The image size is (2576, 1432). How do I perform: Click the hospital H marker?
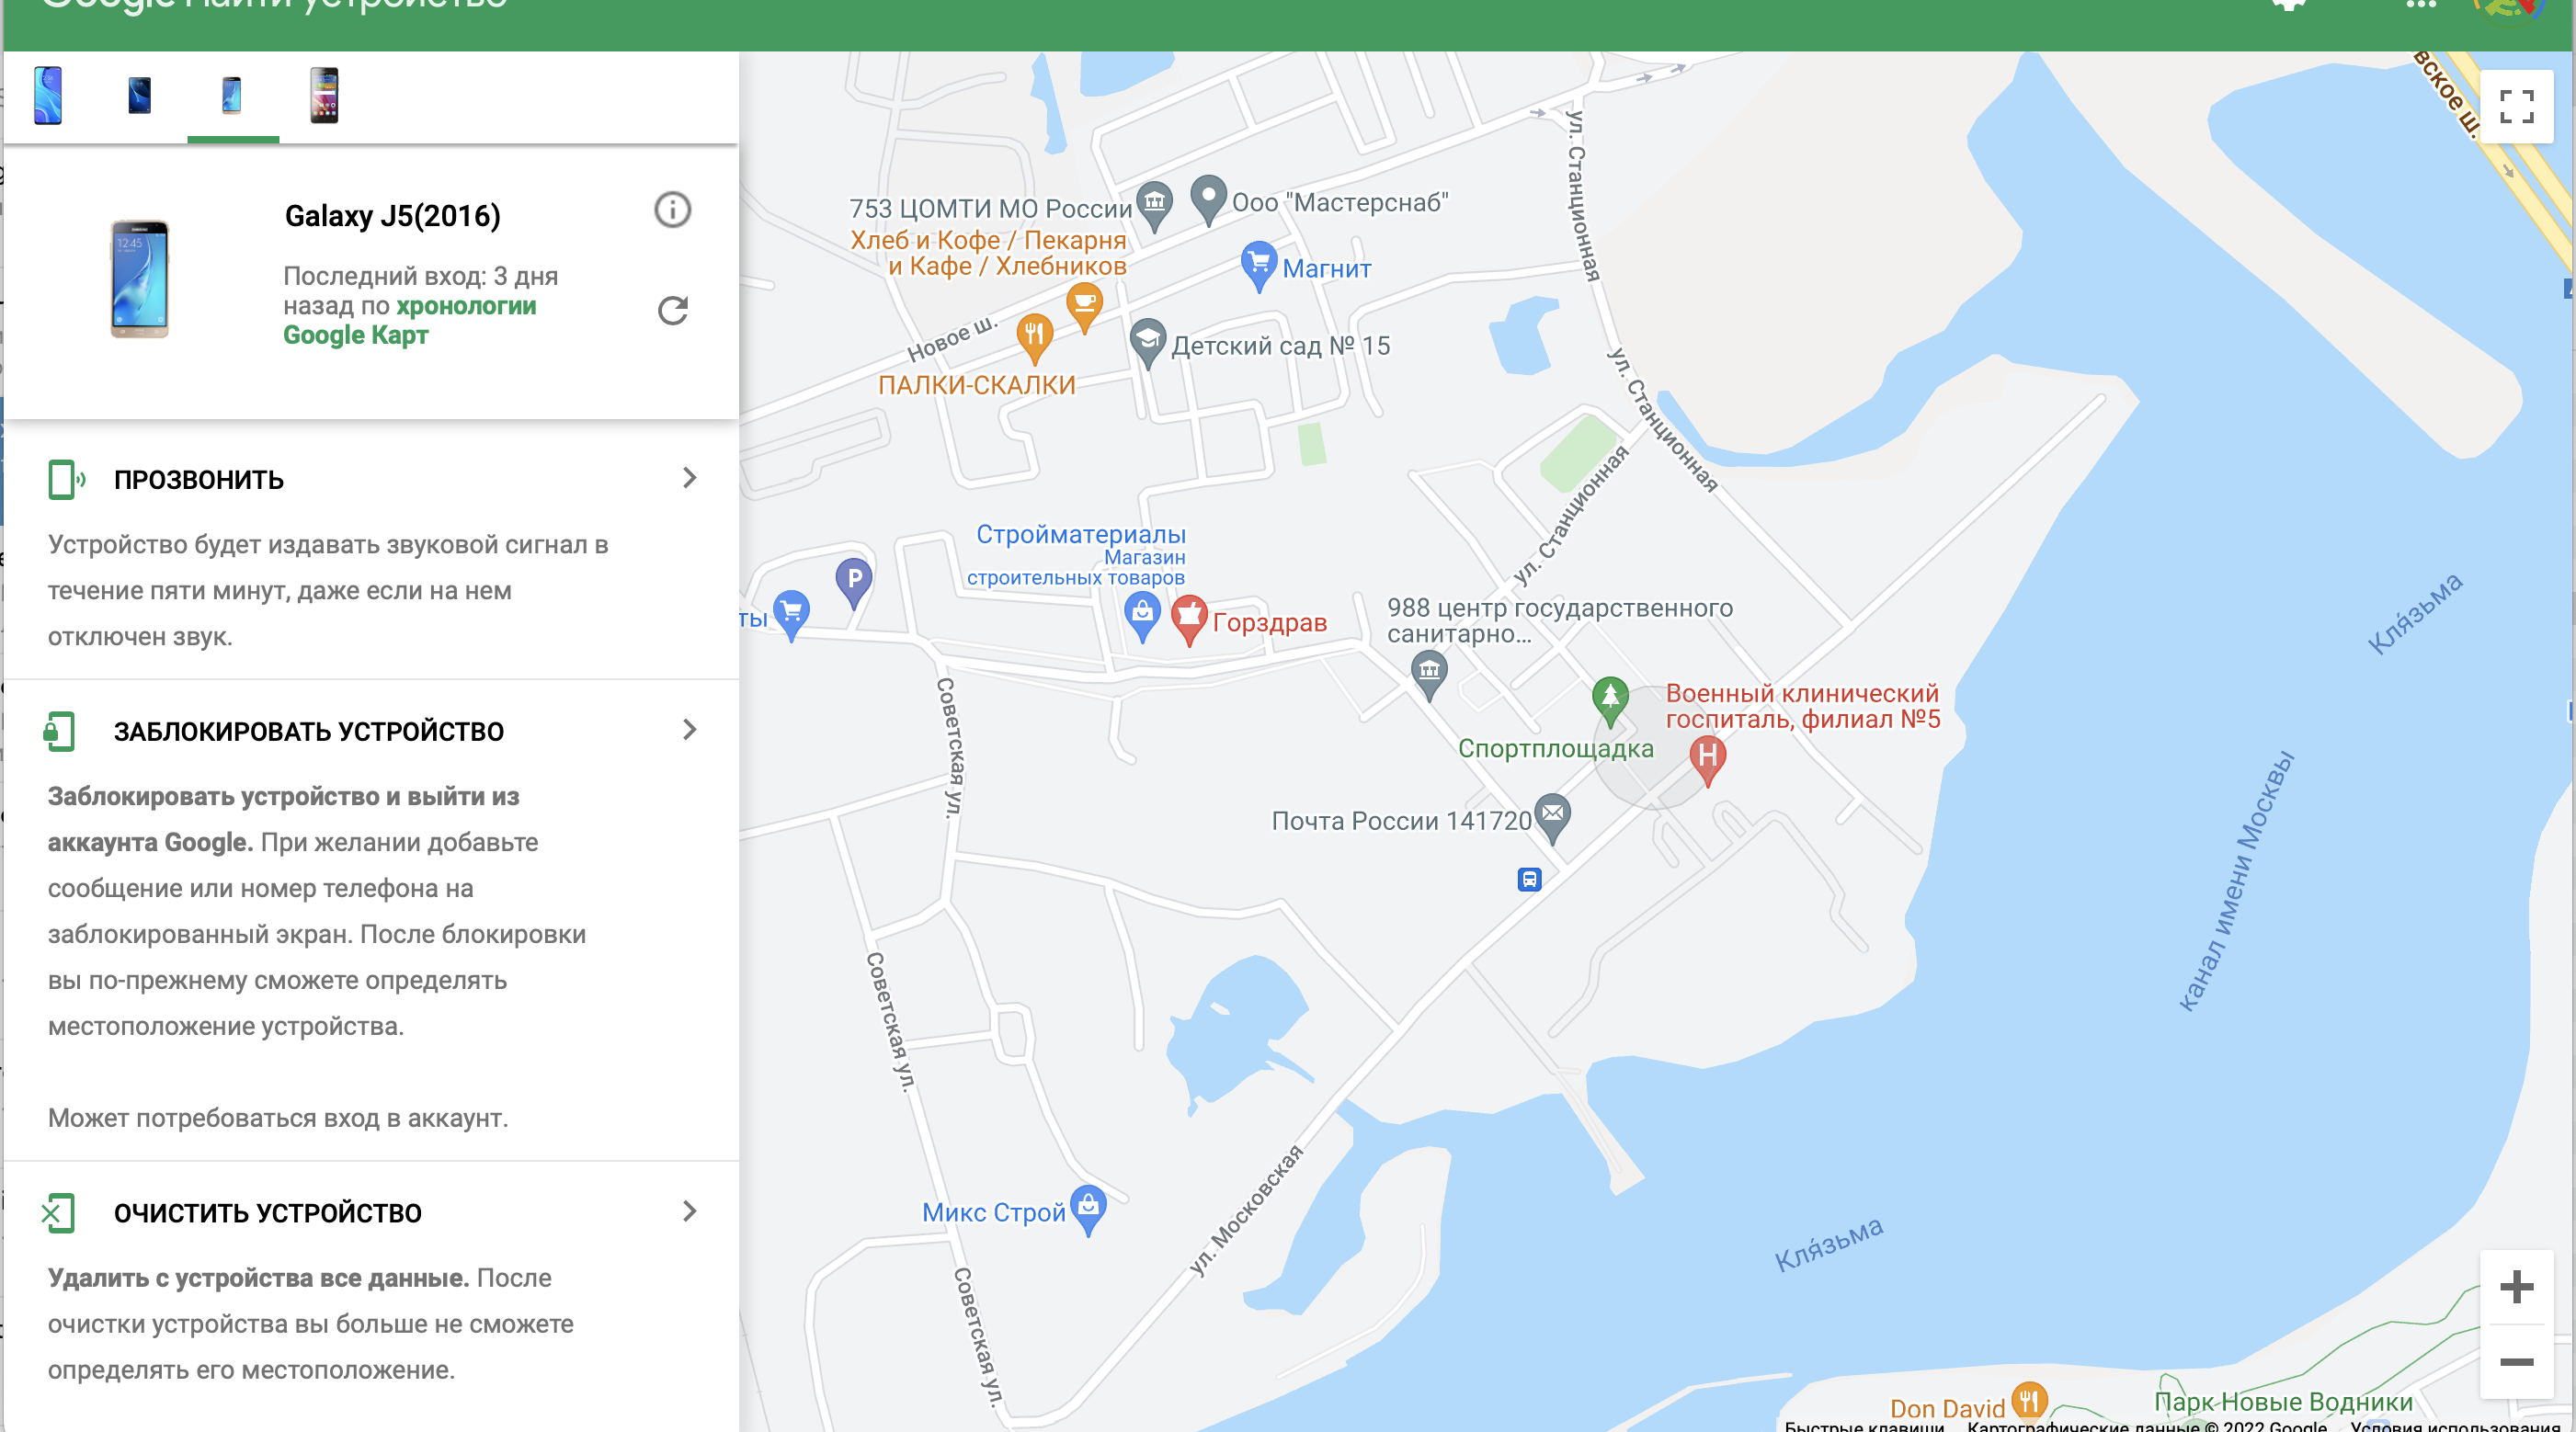1707,759
